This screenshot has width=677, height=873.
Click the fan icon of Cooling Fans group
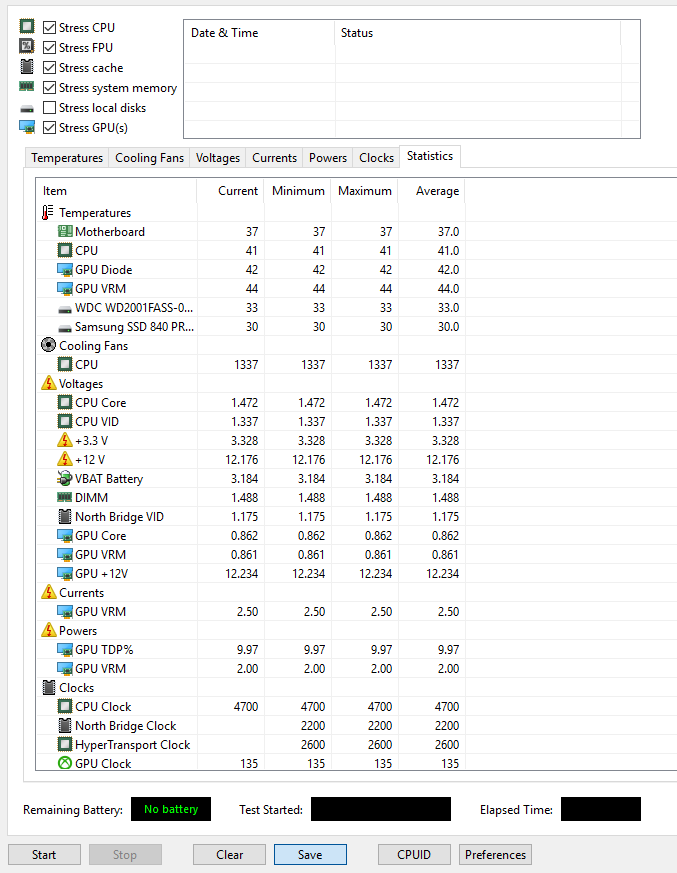click(48, 345)
